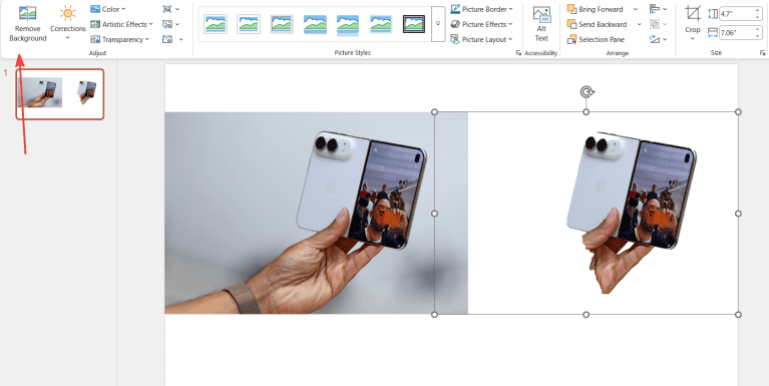
Task: Decrease width with the down stepper
Action: click(758, 36)
